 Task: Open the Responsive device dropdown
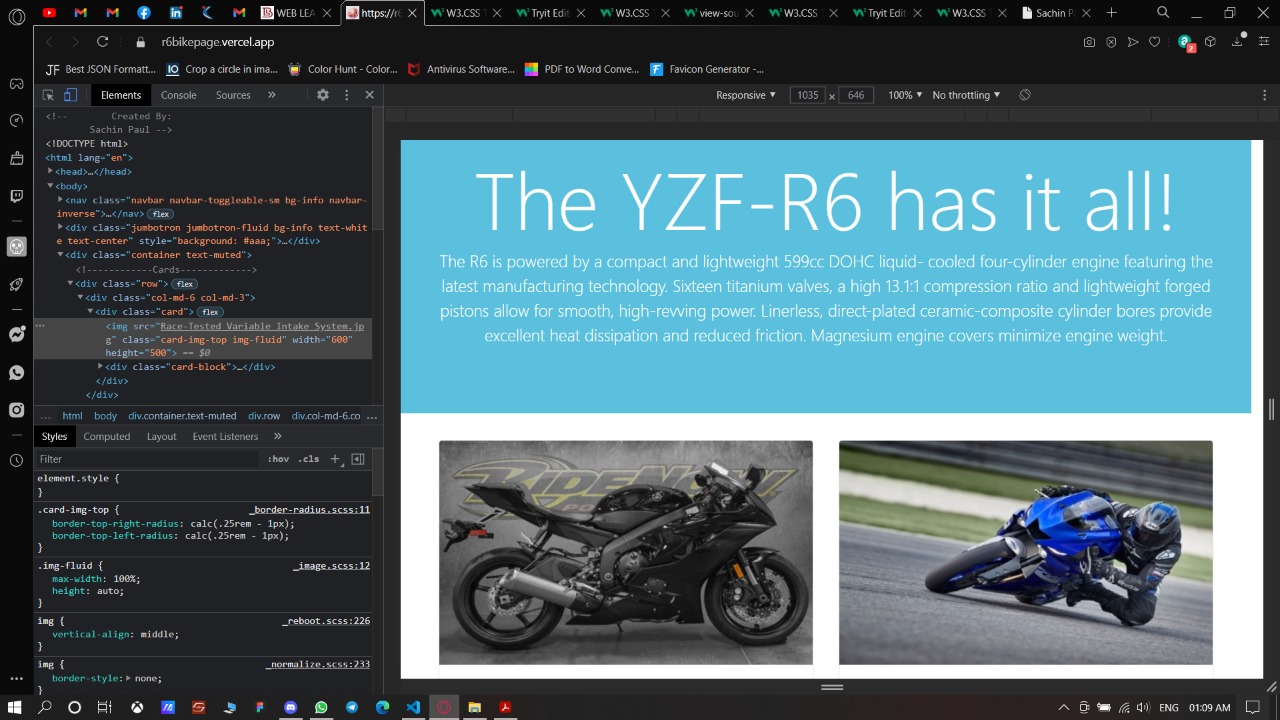point(746,95)
